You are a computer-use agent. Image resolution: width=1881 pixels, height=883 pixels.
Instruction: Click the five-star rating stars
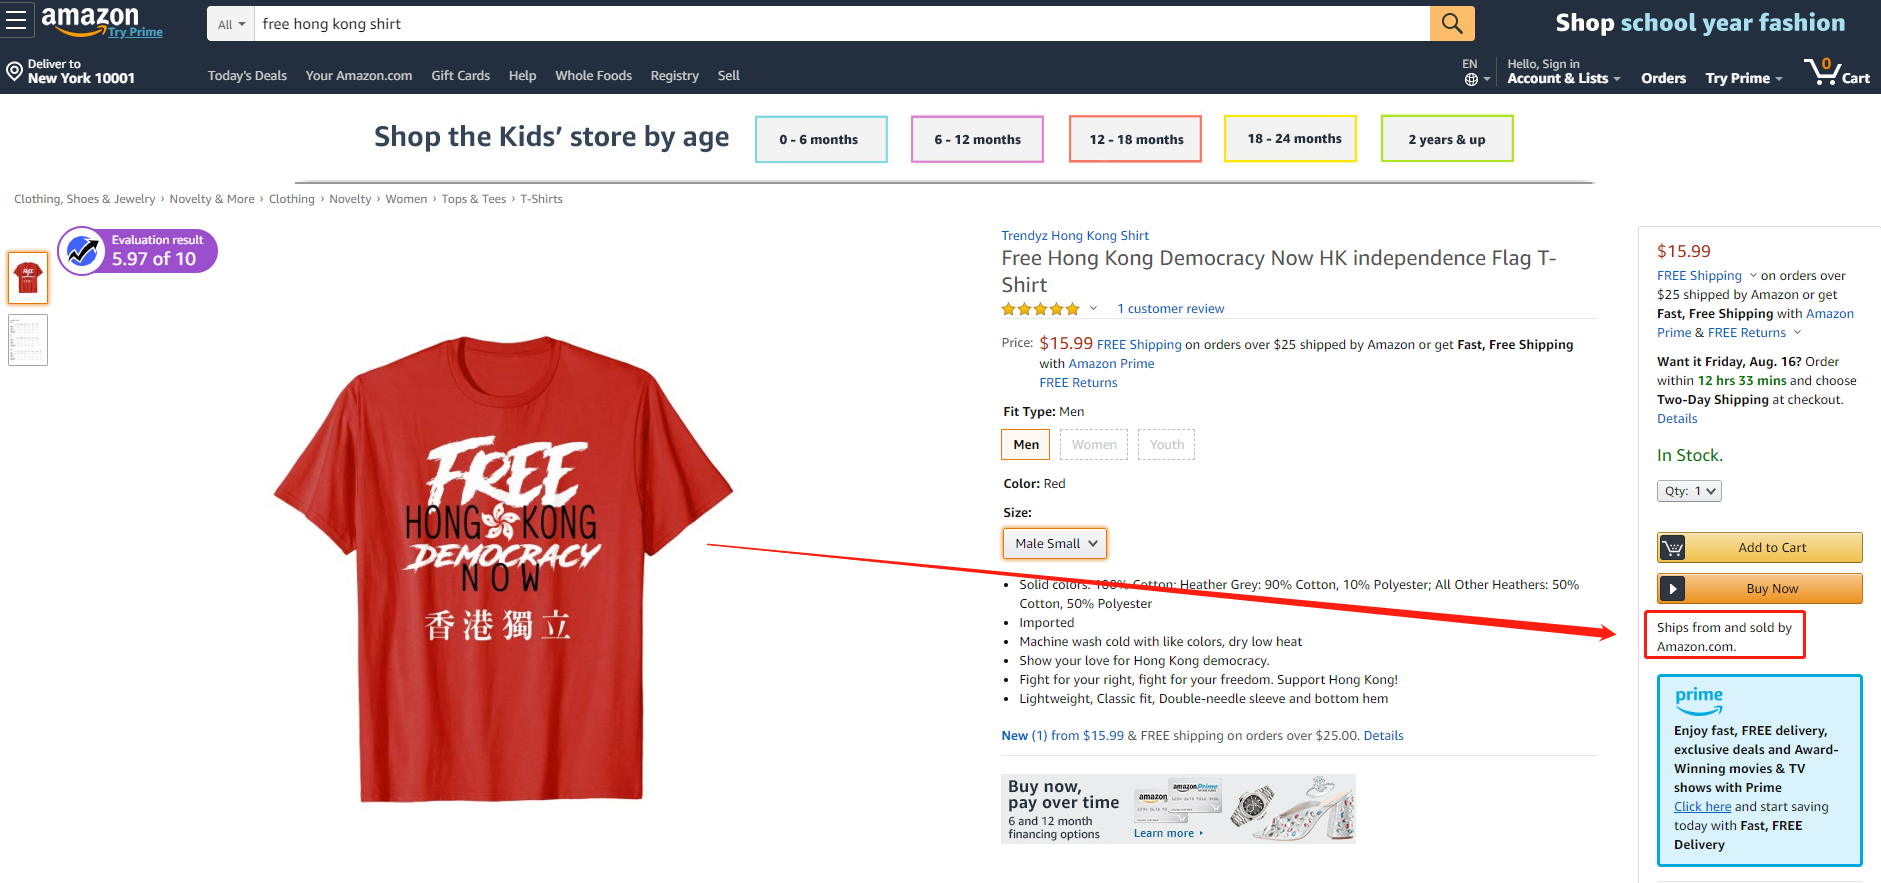1040,309
